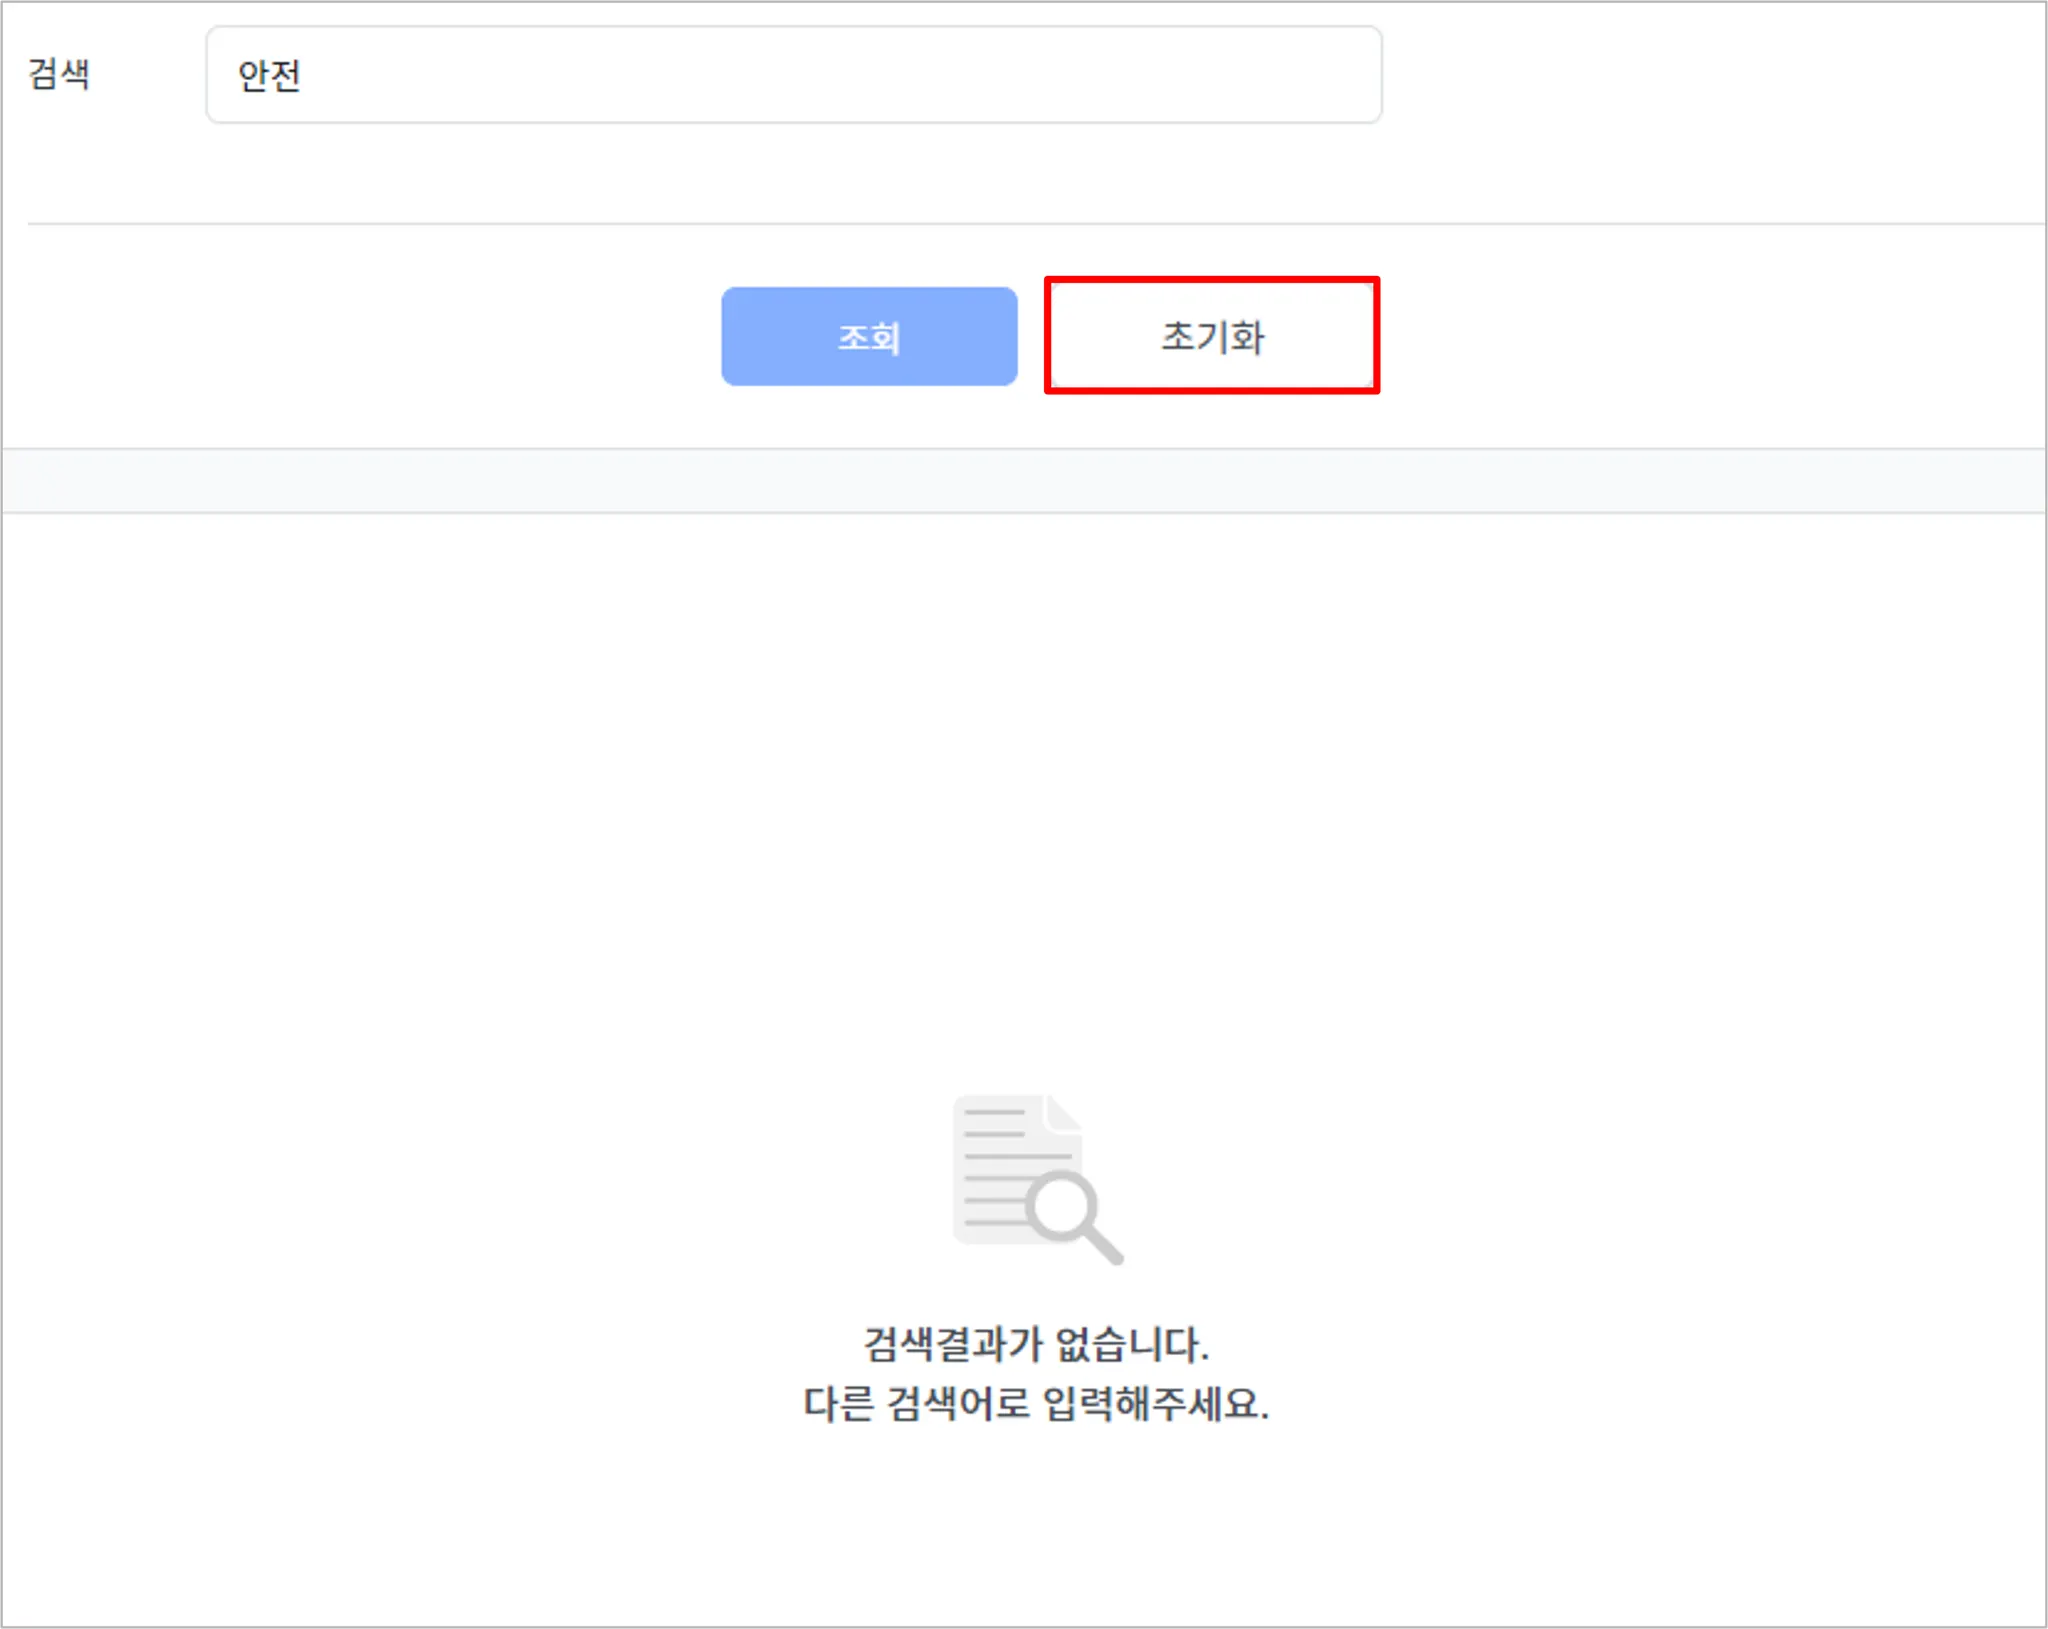Click the gray results header bar

tap(1024, 481)
